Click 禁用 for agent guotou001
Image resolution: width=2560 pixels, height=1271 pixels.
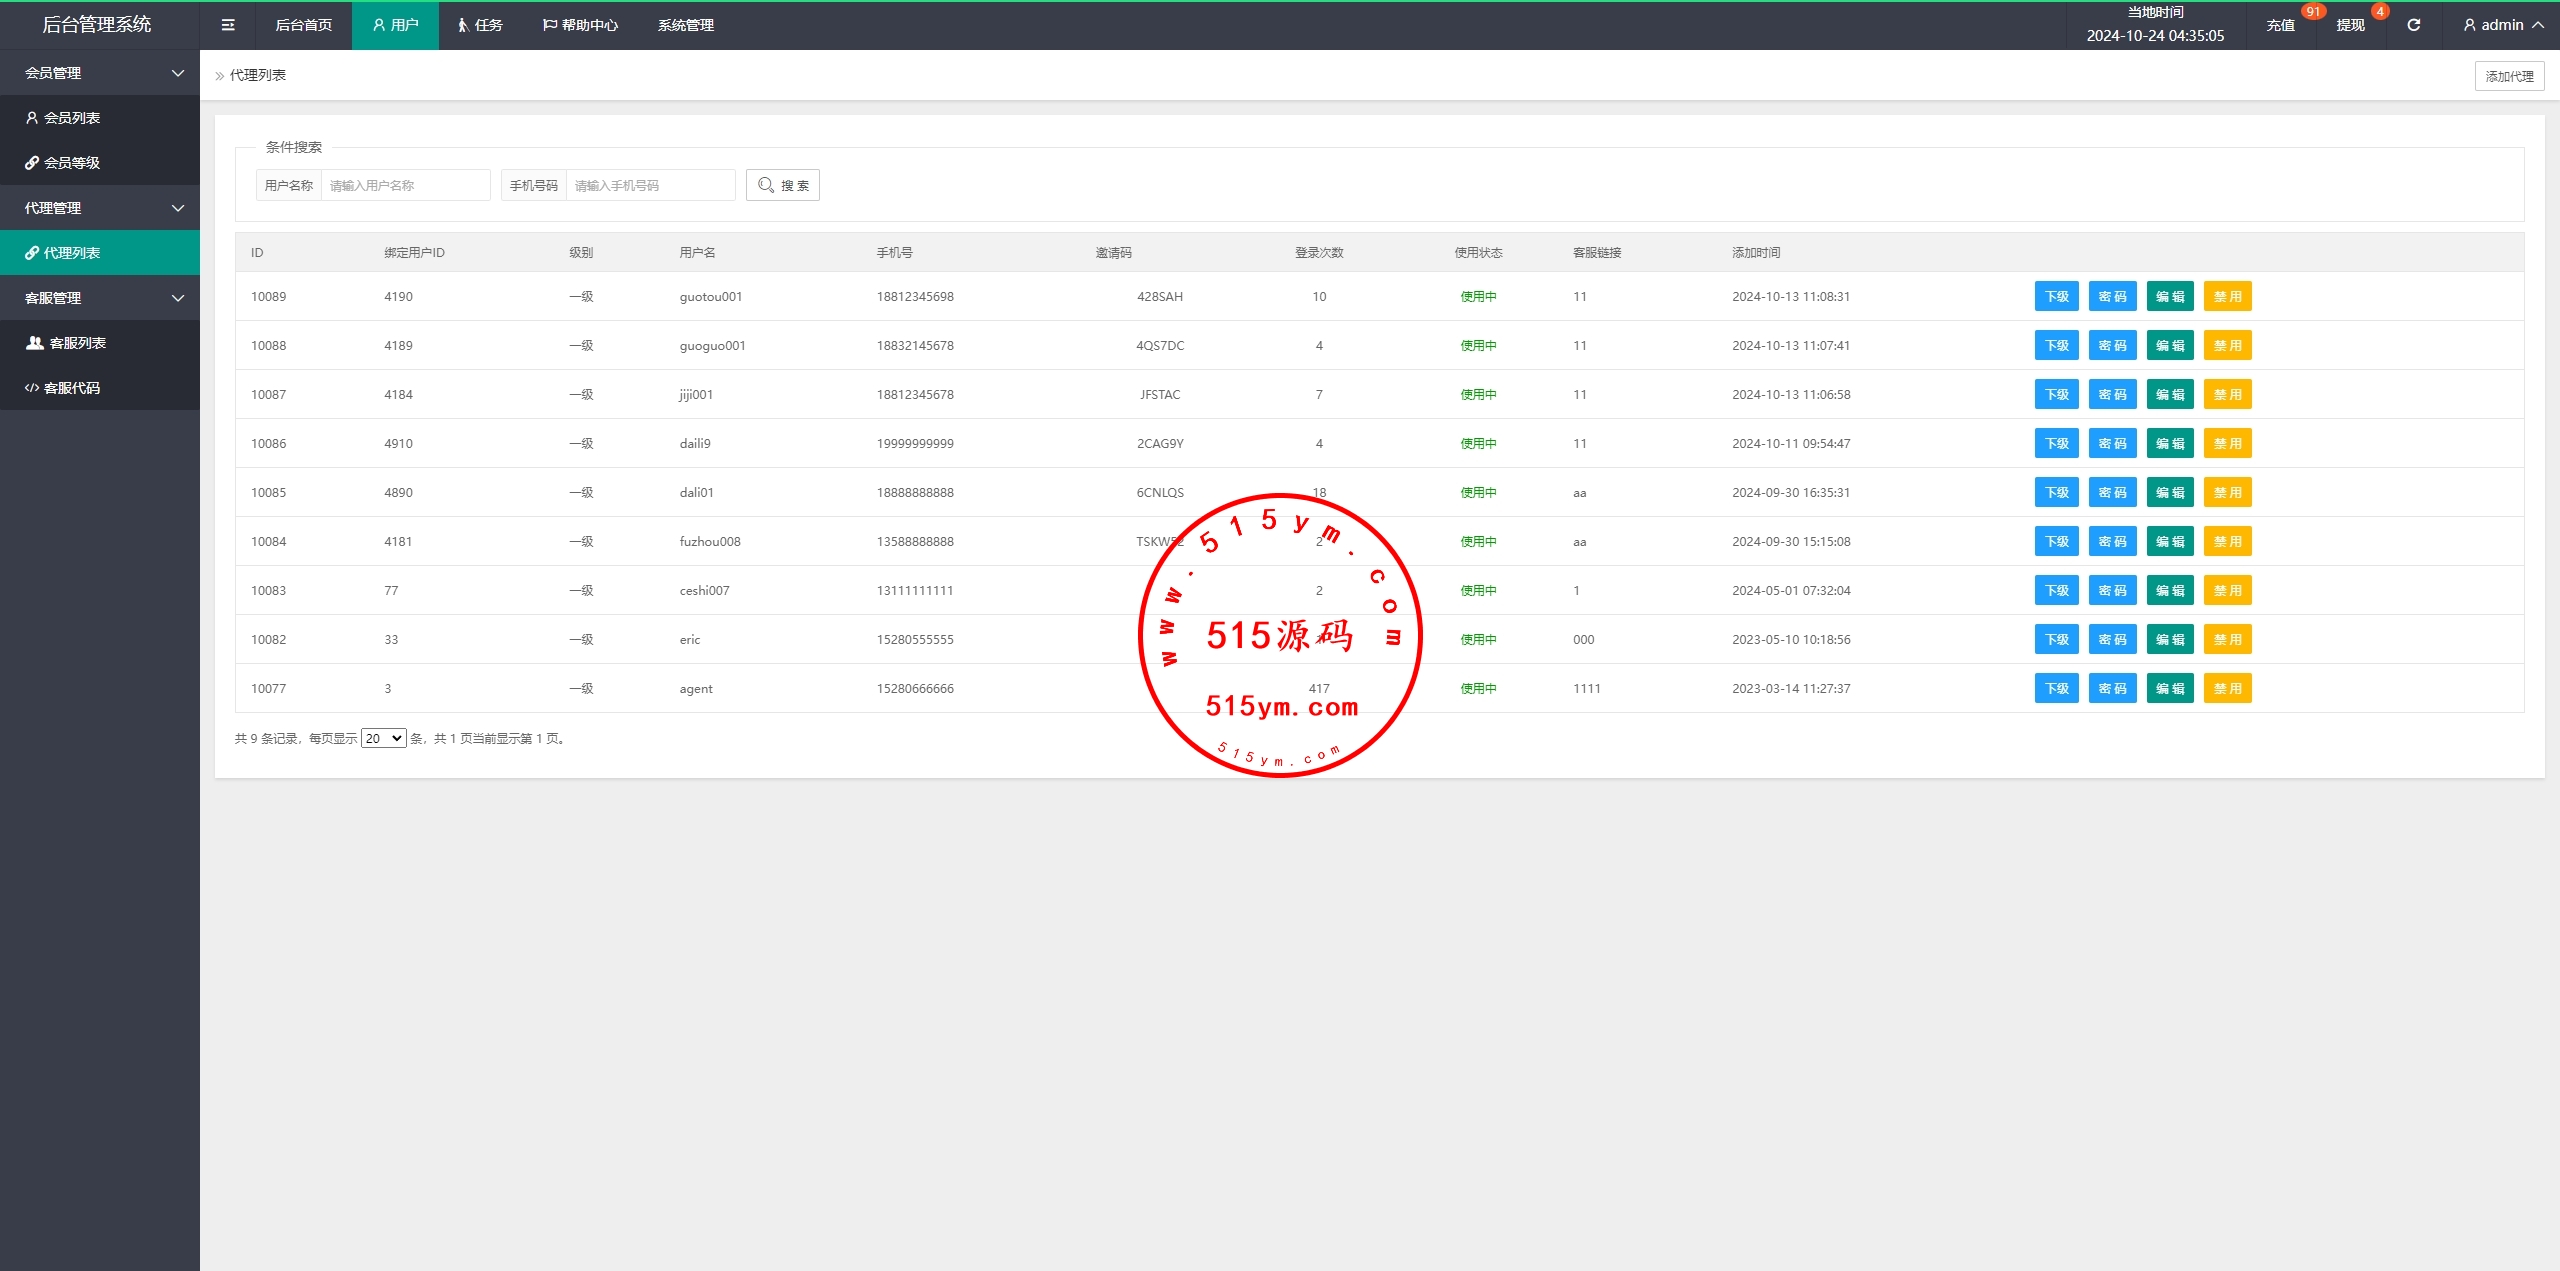tap(2227, 296)
